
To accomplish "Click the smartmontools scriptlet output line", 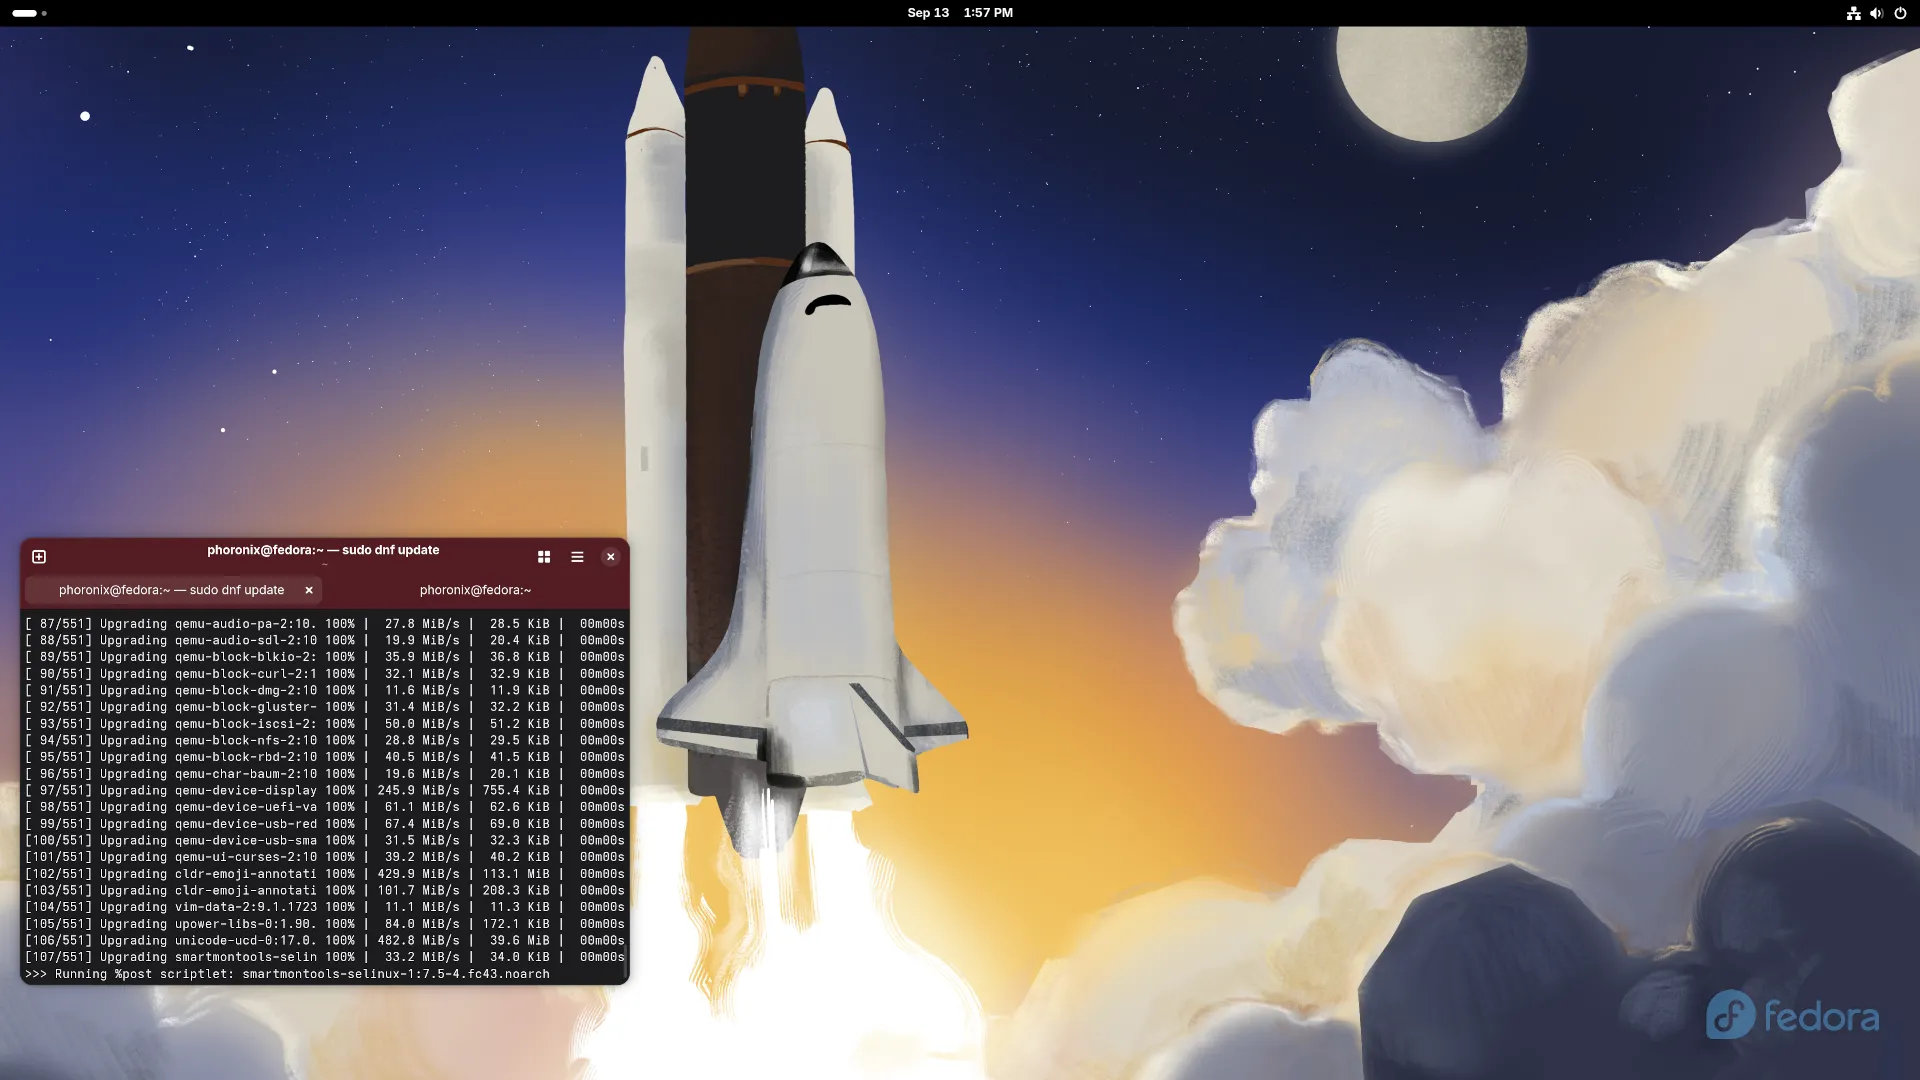I will [x=285, y=973].
